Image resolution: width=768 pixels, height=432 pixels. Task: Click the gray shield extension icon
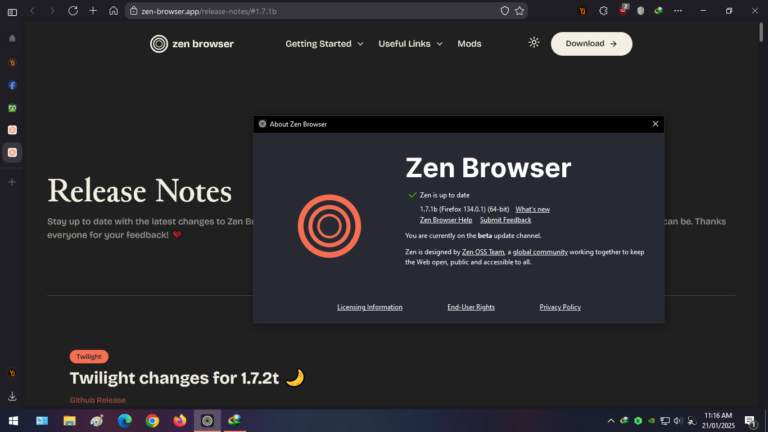pos(641,11)
